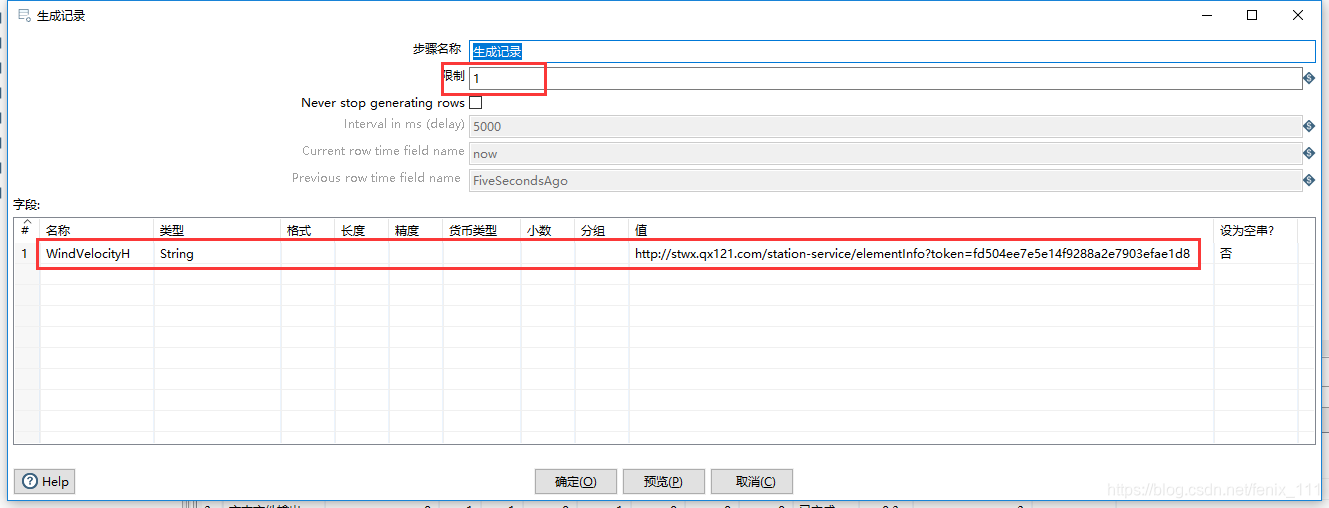Click variable icon beside limit field
The height and width of the screenshot is (508, 1329).
[x=1309, y=78]
